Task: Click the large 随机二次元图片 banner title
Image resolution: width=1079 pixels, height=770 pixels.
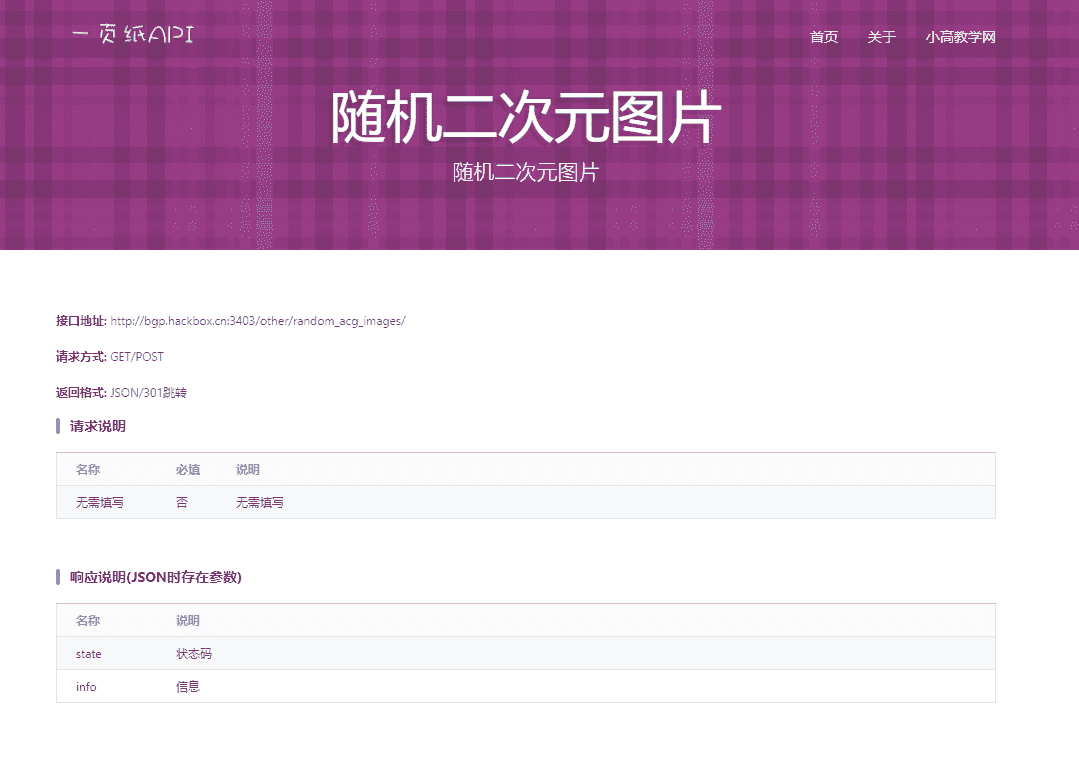Action: 525,118
